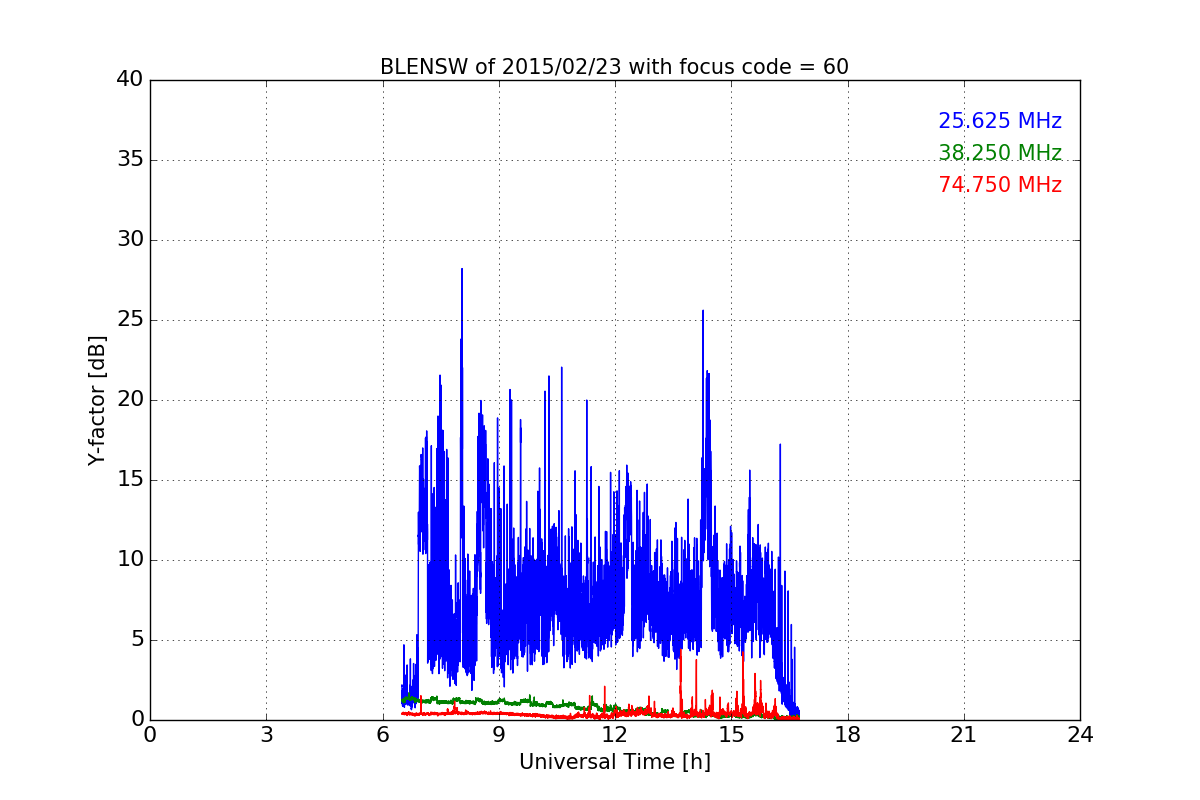Click the y-axis tick label '40'

tap(130, 80)
